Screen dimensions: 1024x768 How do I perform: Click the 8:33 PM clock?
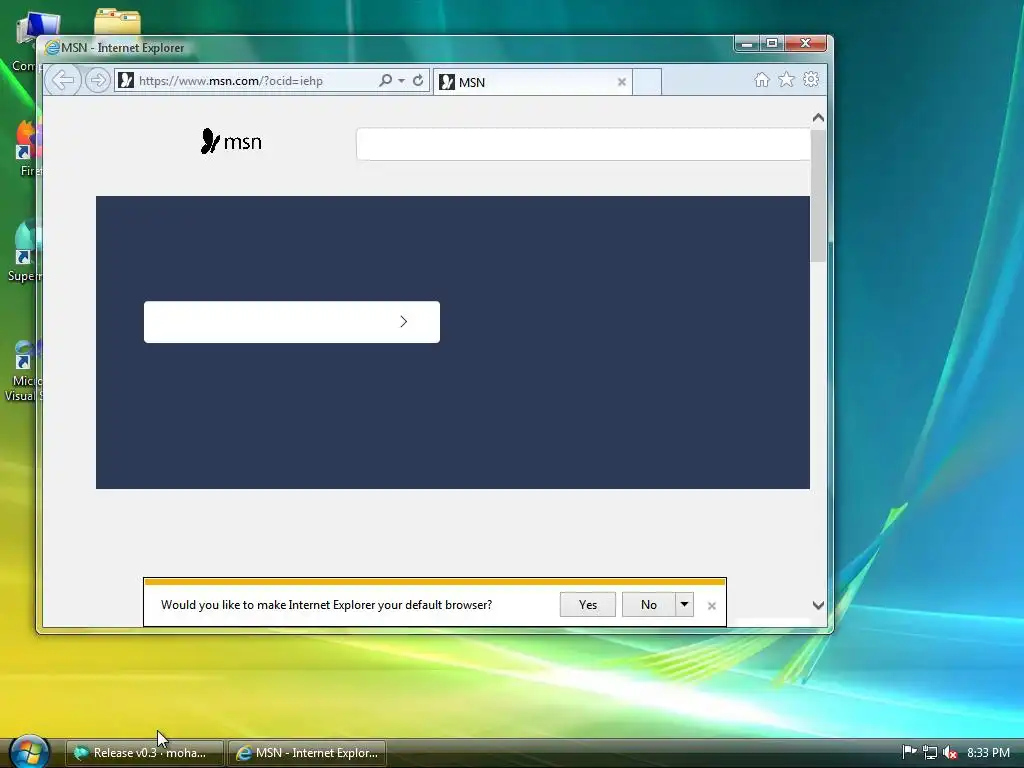pos(989,753)
